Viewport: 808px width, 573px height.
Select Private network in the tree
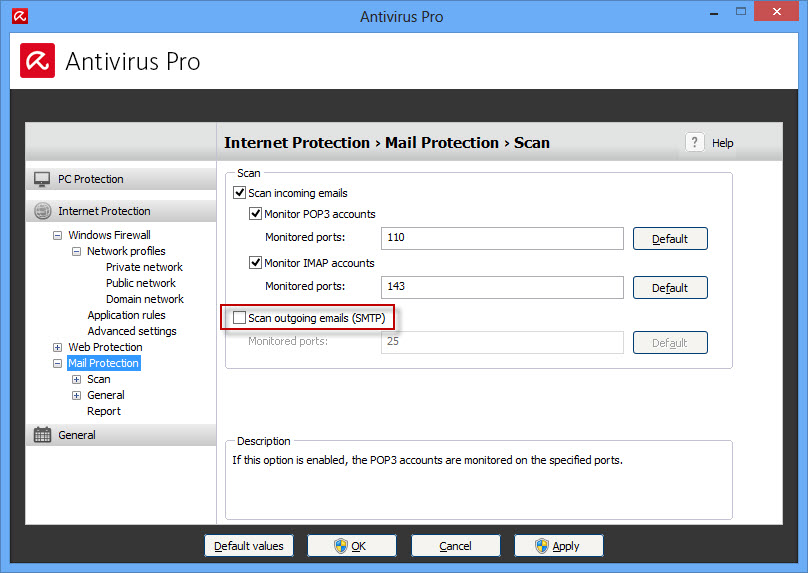point(144,267)
